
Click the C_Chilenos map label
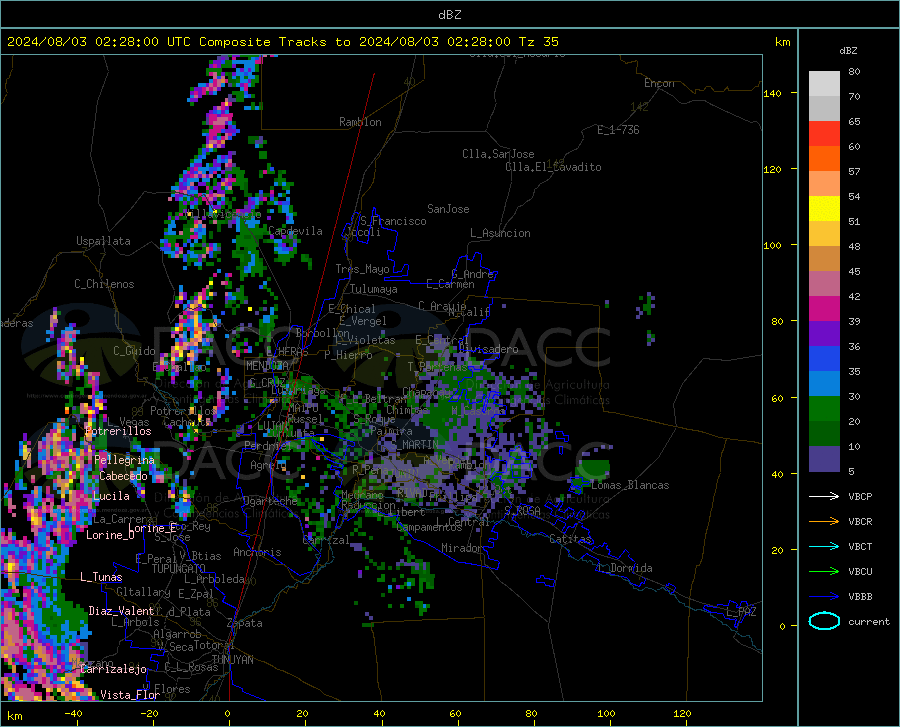click(x=104, y=284)
